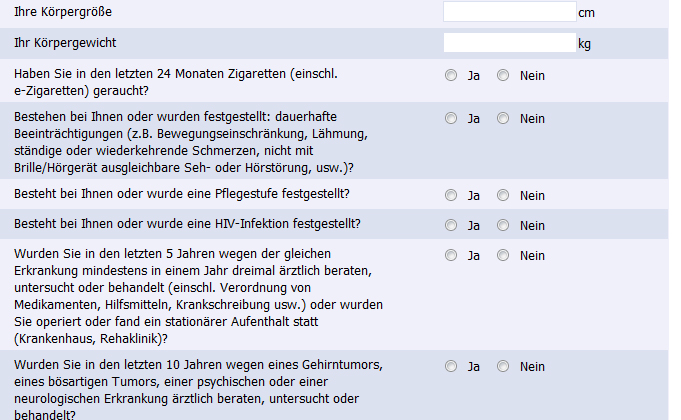The height and width of the screenshot is (420, 681).
Task: Mark Ja for the Pflegestufe question
Action: (x=451, y=194)
